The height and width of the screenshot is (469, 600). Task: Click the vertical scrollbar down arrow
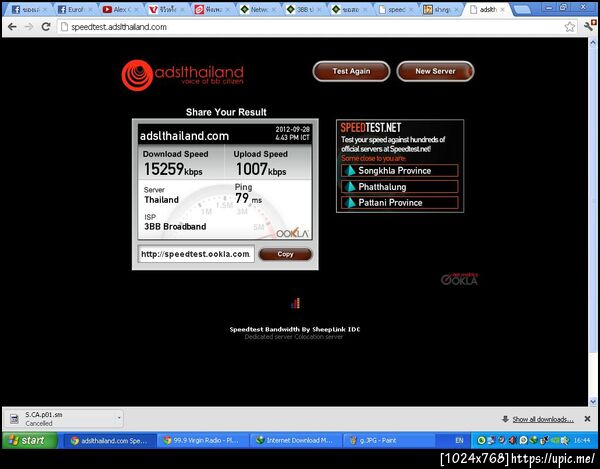pyautogui.click(x=593, y=401)
